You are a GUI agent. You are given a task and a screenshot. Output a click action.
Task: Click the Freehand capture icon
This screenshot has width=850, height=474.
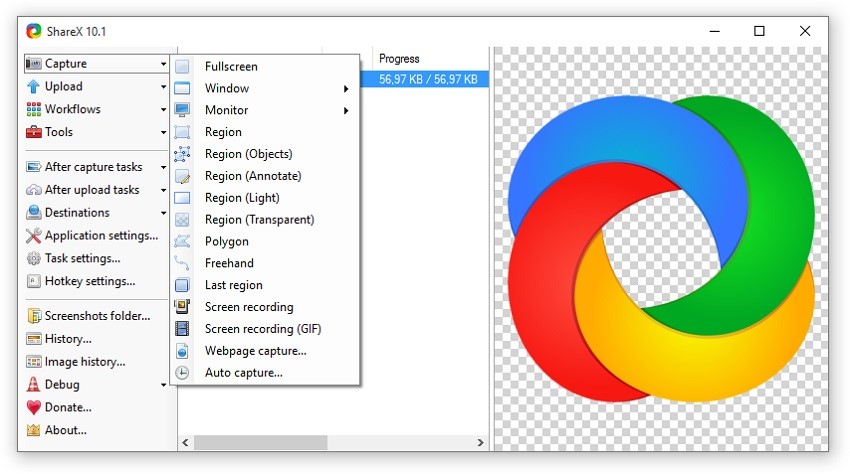click(182, 263)
